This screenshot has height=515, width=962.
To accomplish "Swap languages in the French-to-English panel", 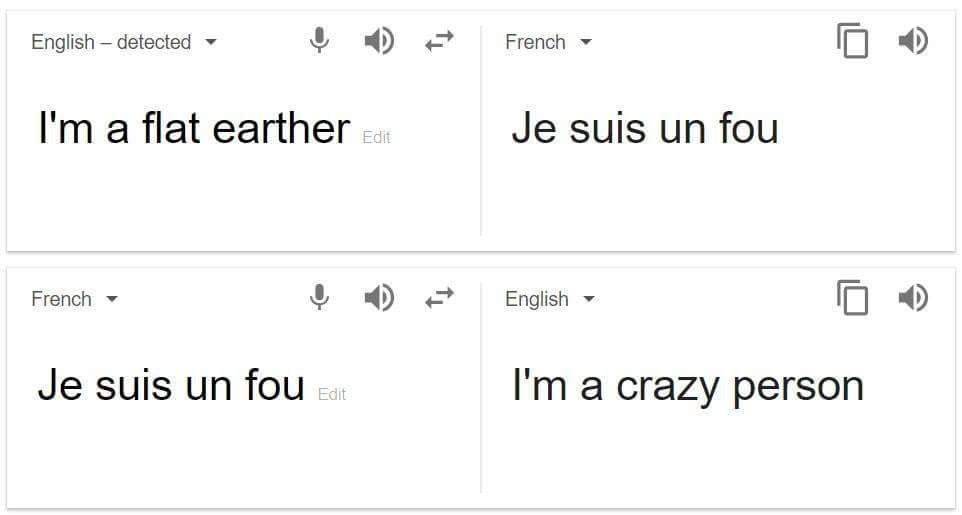I will pyautogui.click(x=439, y=298).
